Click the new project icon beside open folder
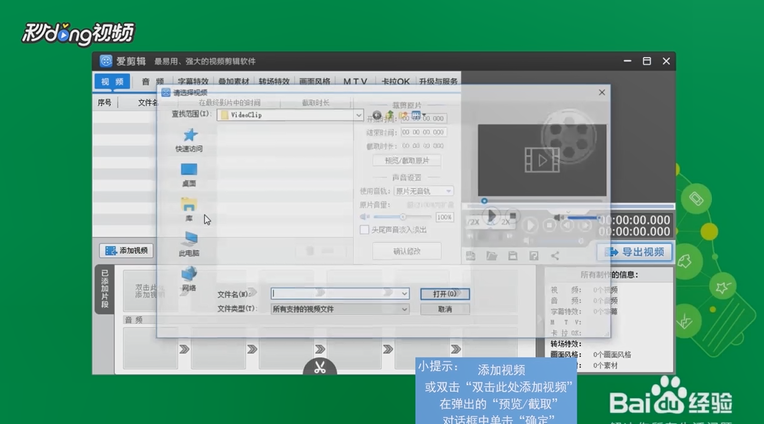Image resolution: width=764 pixels, height=424 pixels. tap(470, 256)
